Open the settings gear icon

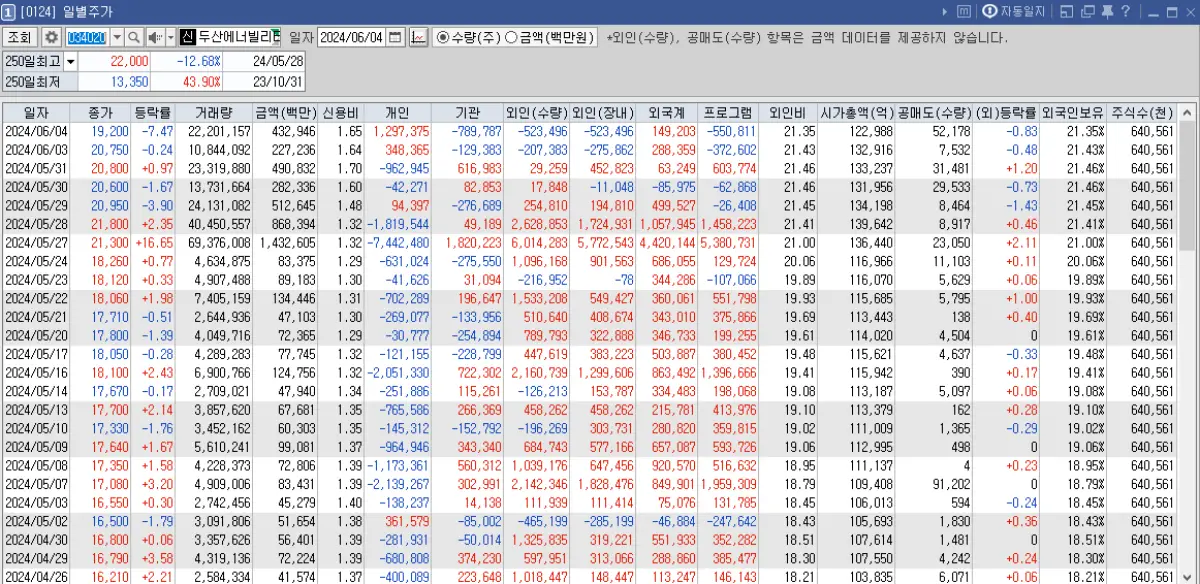[x=50, y=35]
